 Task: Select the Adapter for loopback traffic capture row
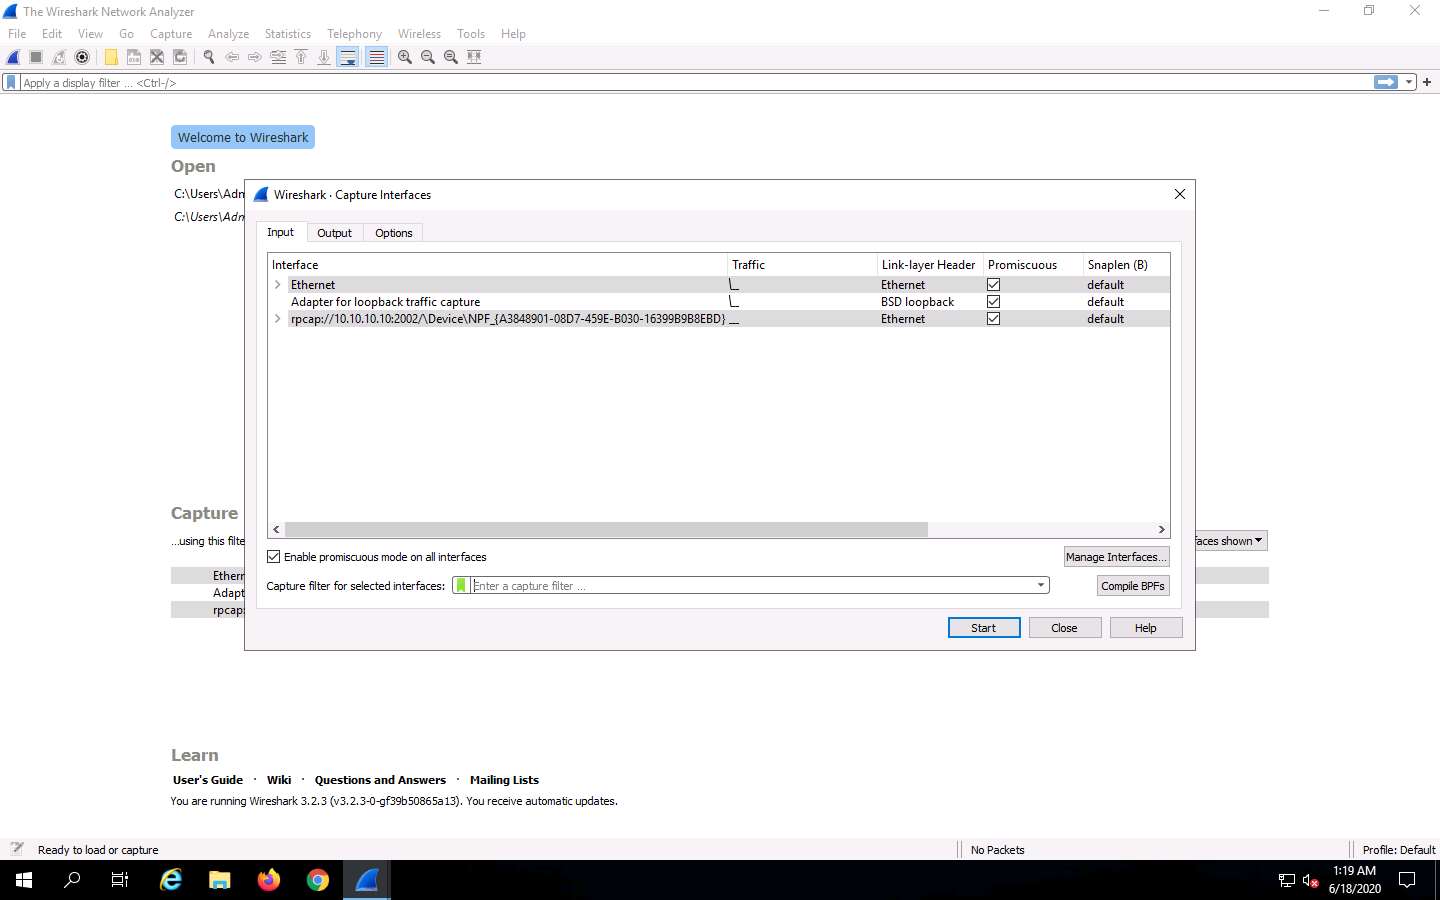tap(719, 302)
